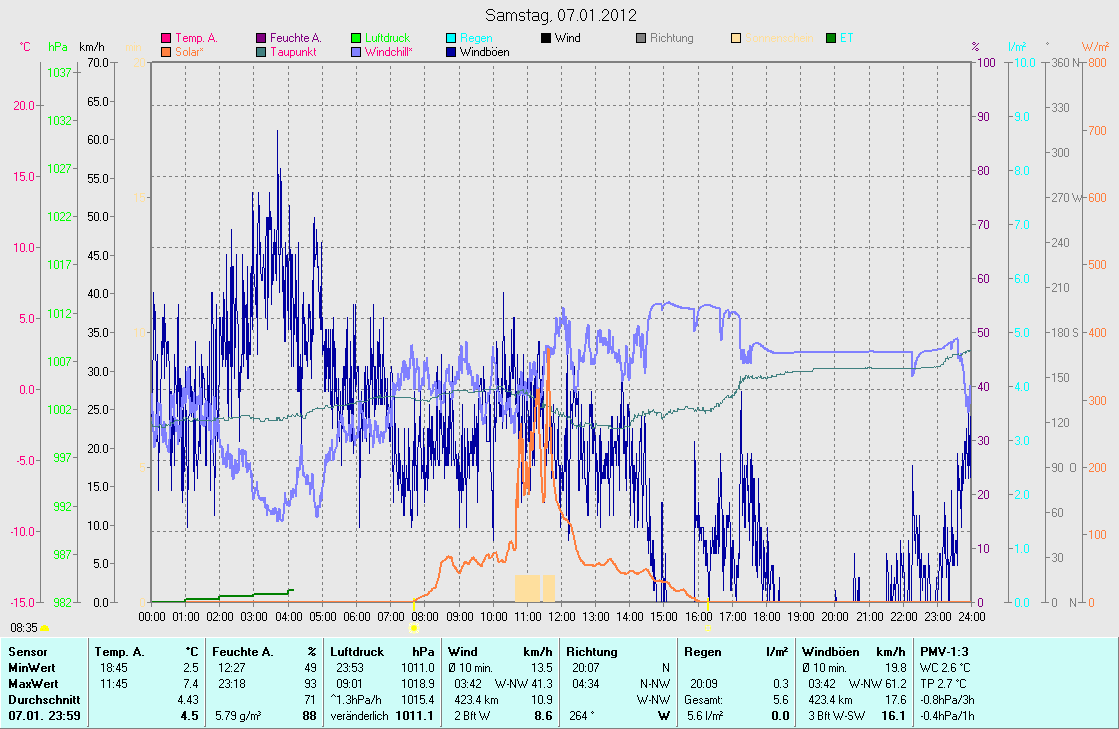Viewport: 1119px width, 729px height.
Task: Click the 'W/m²' axis unit label
Action: point(1095,47)
